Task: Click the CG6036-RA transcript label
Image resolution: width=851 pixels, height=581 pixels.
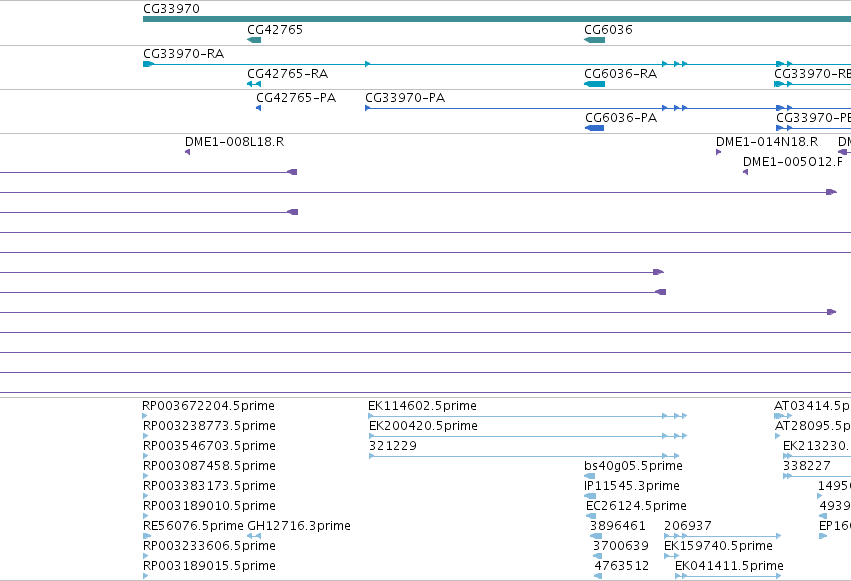Action: pos(620,74)
